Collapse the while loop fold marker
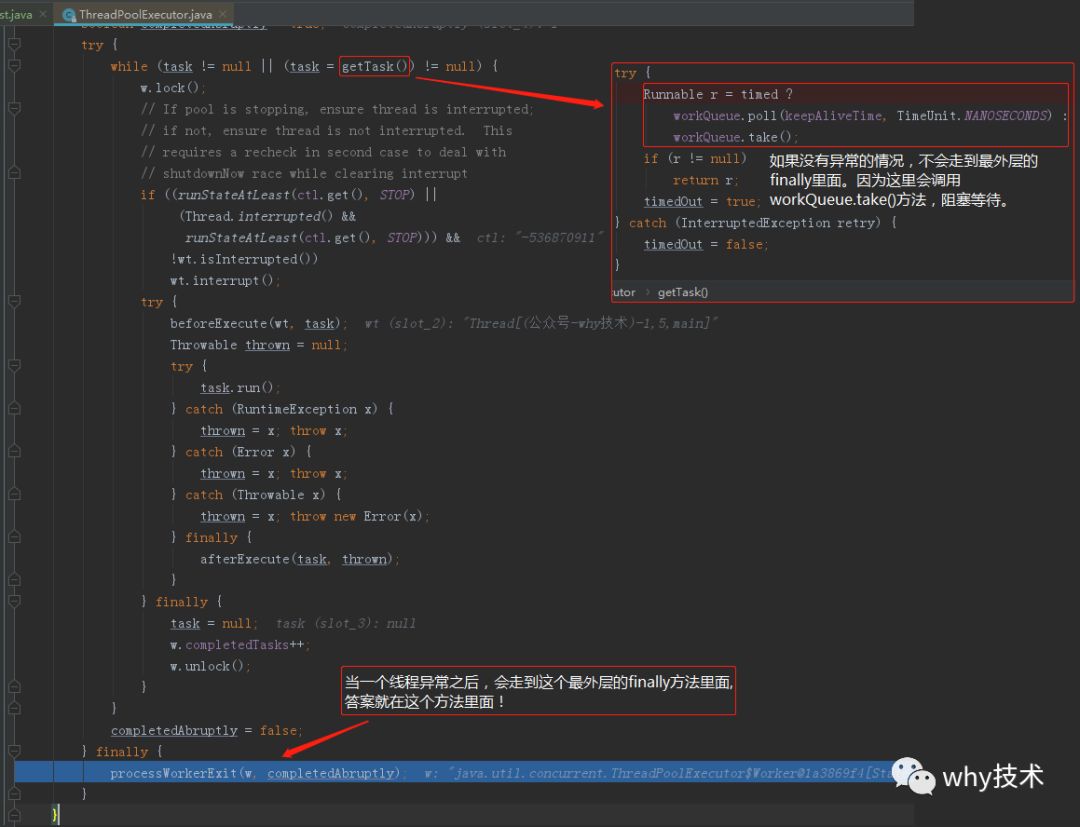This screenshot has width=1080, height=827. pyautogui.click(x=14, y=65)
